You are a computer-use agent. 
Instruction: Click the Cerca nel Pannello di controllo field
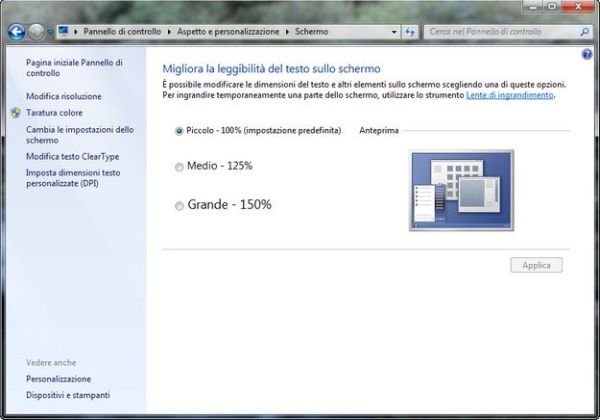click(502, 32)
